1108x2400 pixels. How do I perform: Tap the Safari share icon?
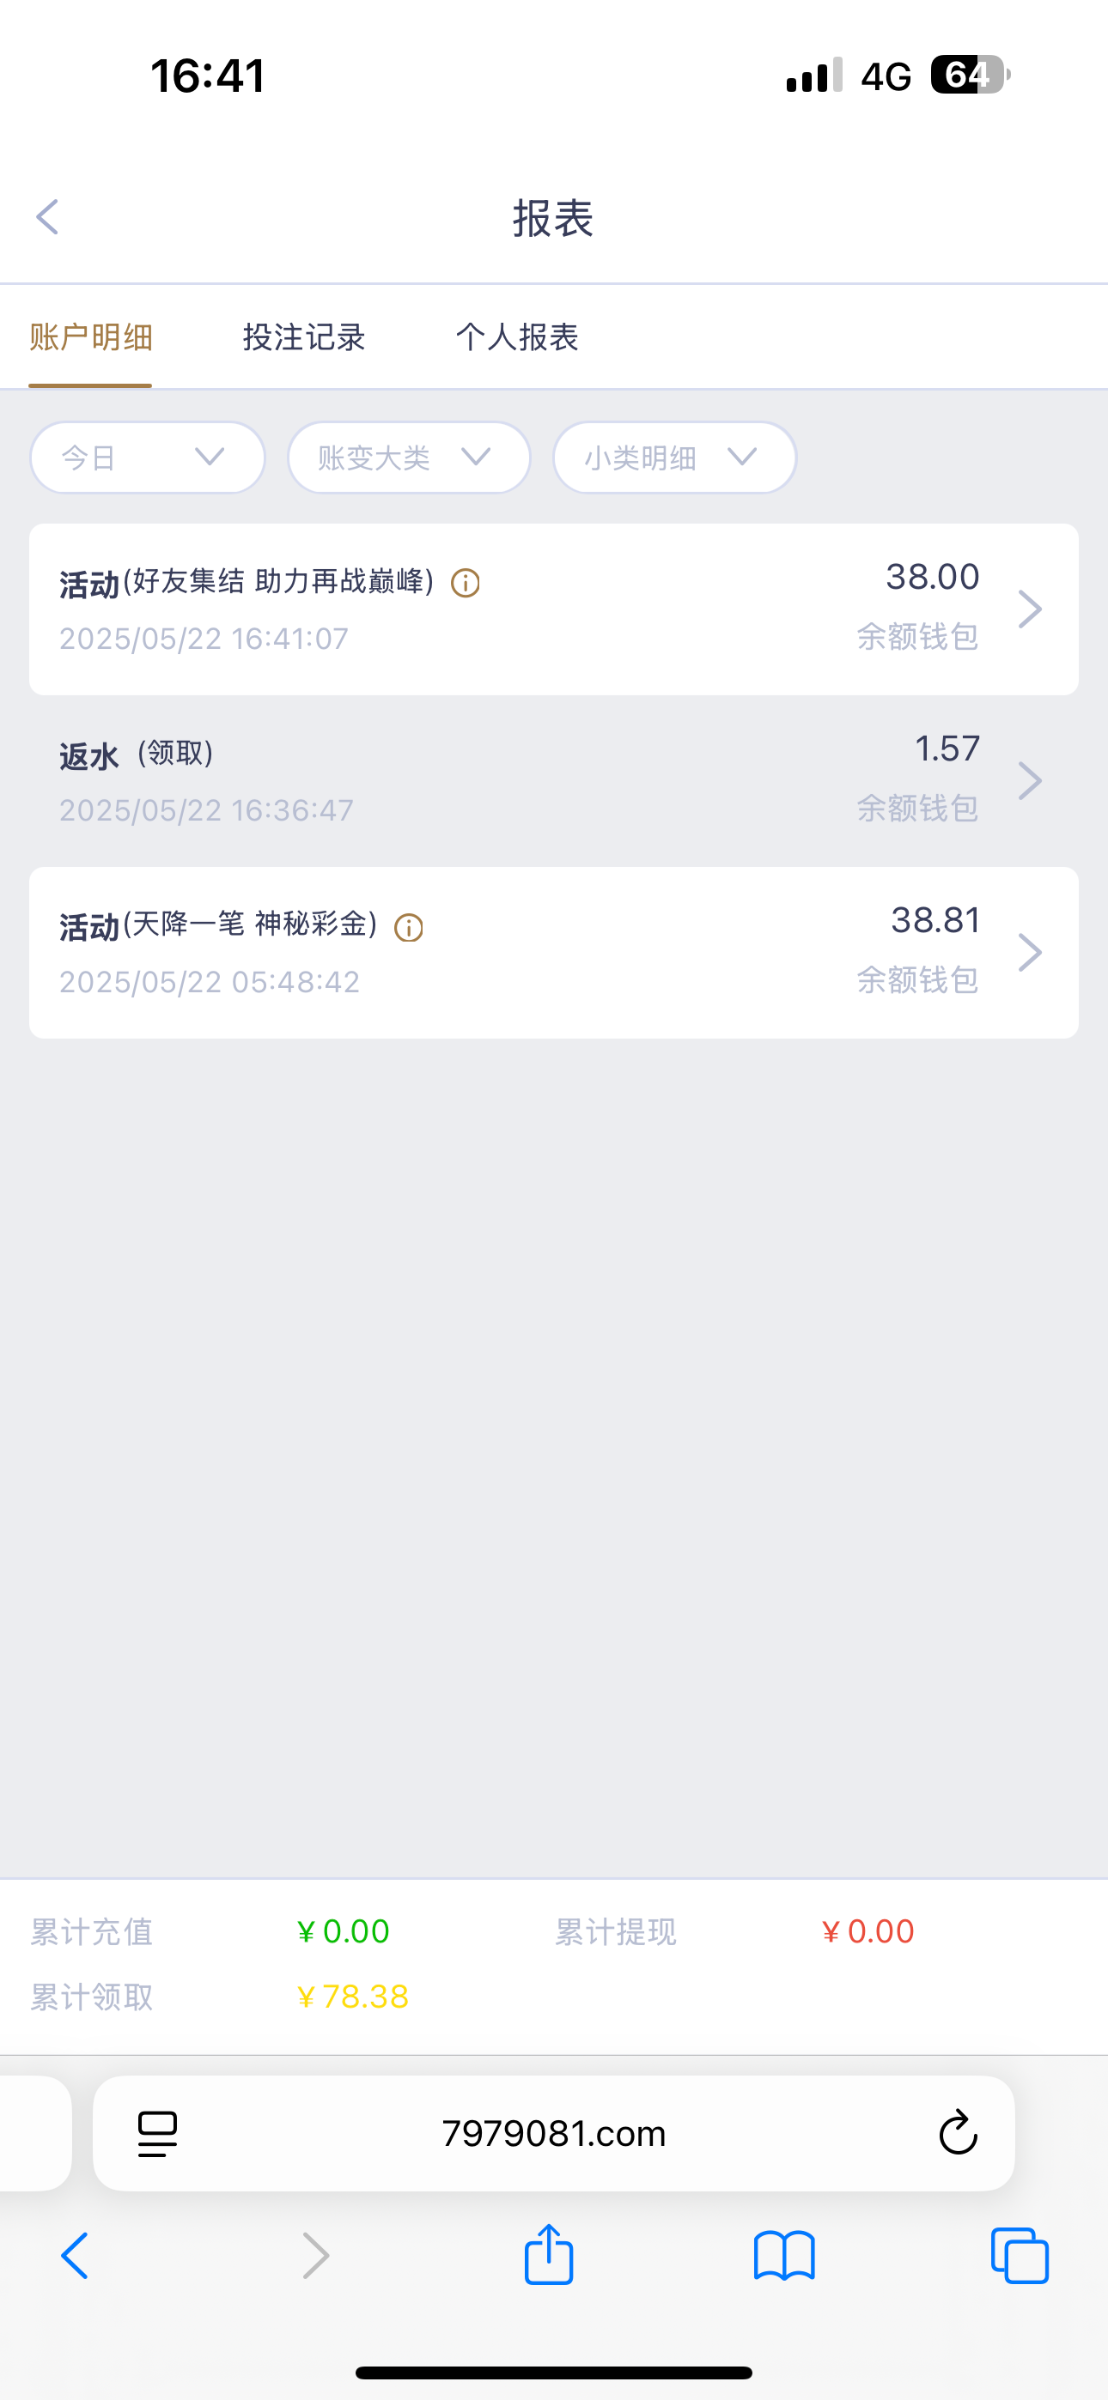[549, 2255]
